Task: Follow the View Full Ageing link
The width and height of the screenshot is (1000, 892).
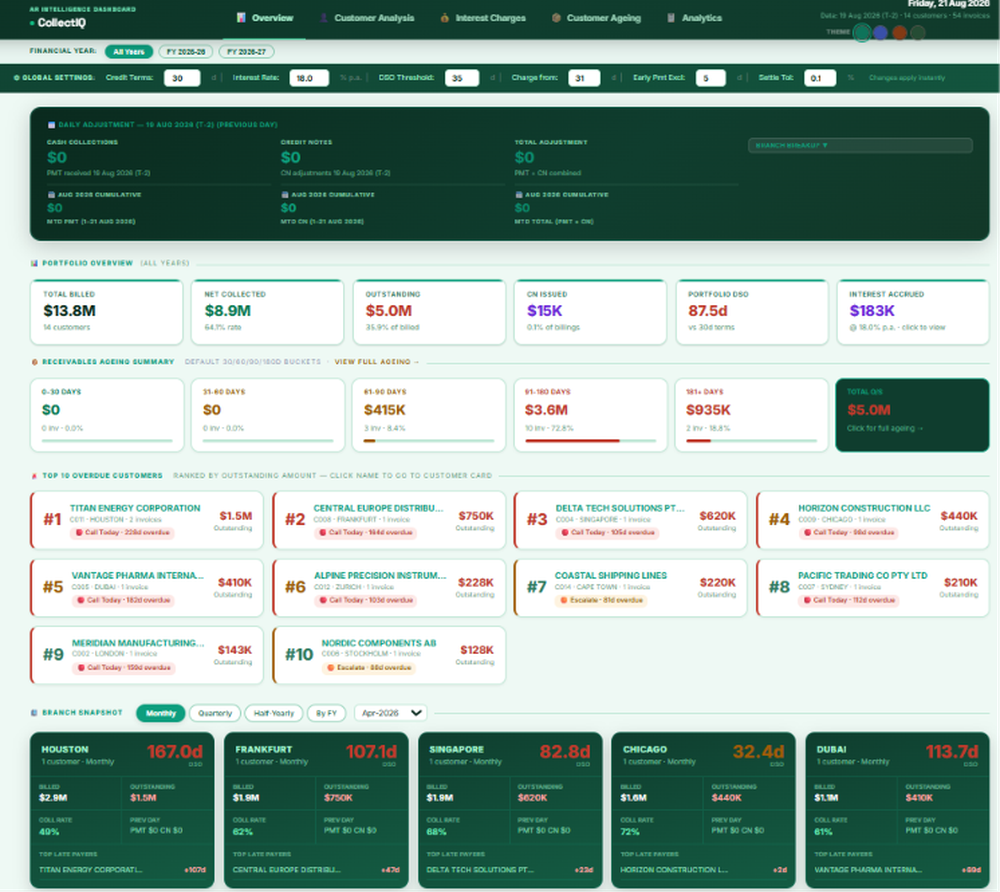Action: point(376,362)
